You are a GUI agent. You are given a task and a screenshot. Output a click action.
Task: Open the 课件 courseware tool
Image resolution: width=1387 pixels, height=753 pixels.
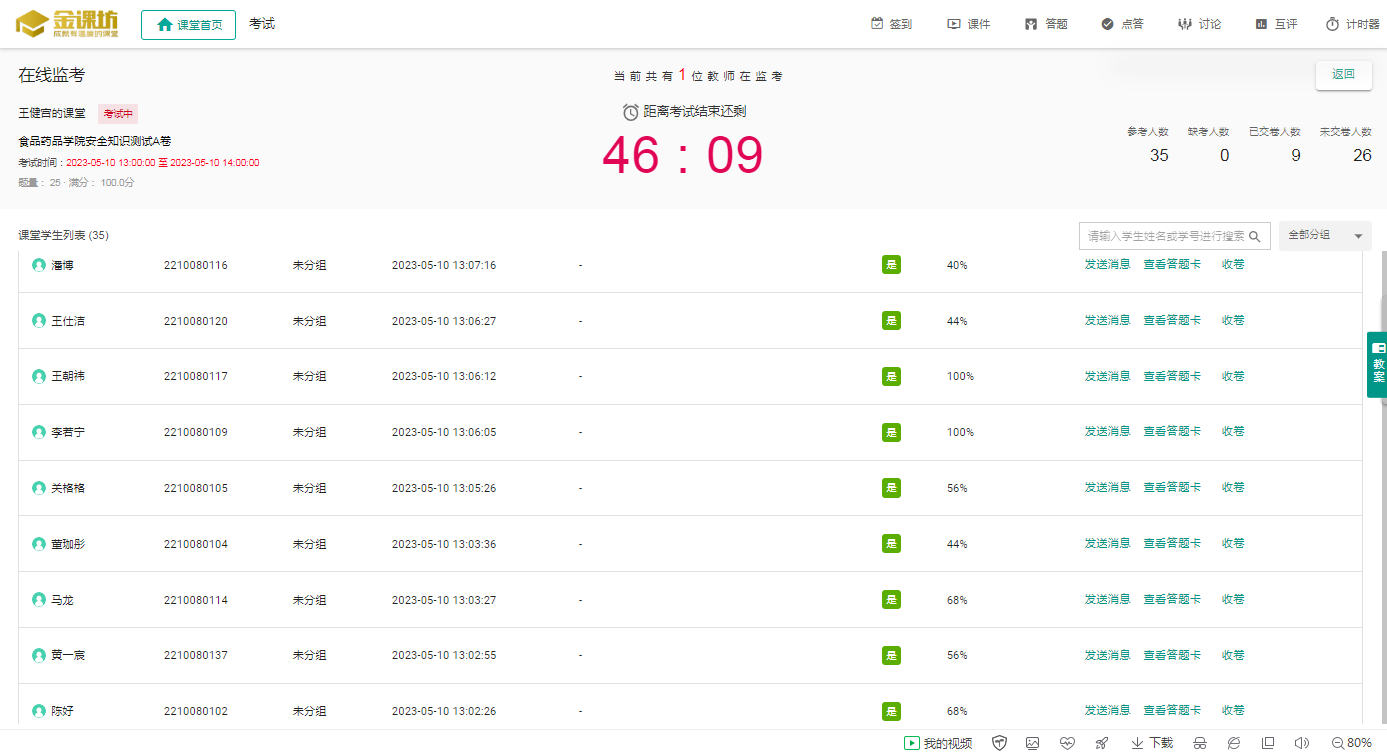click(968, 24)
